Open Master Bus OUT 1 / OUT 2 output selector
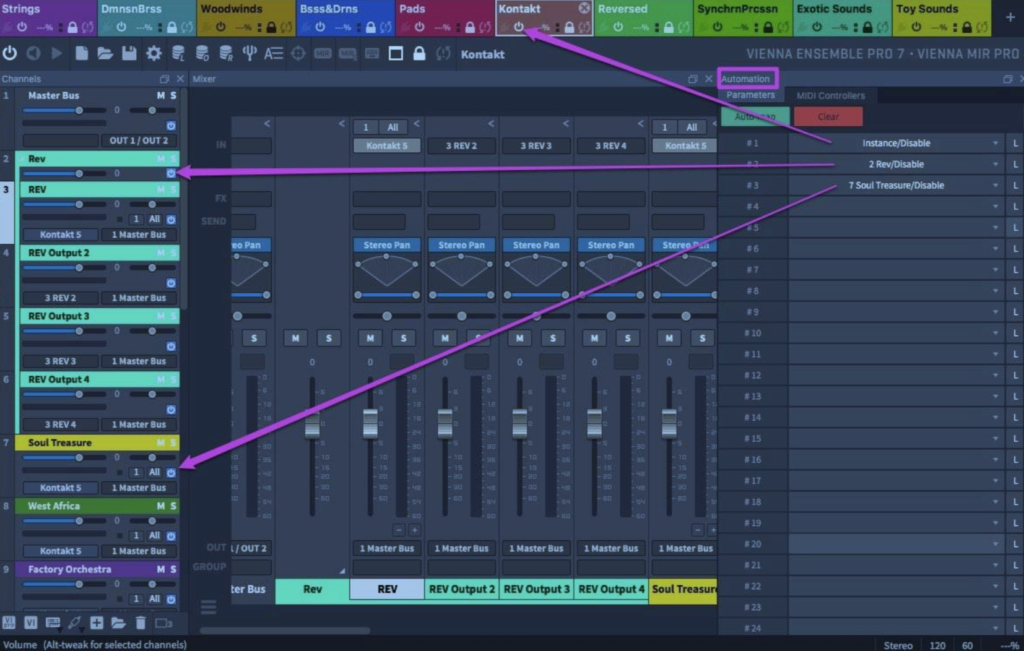This screenshot has width=1024, height=651. point(139,140)
